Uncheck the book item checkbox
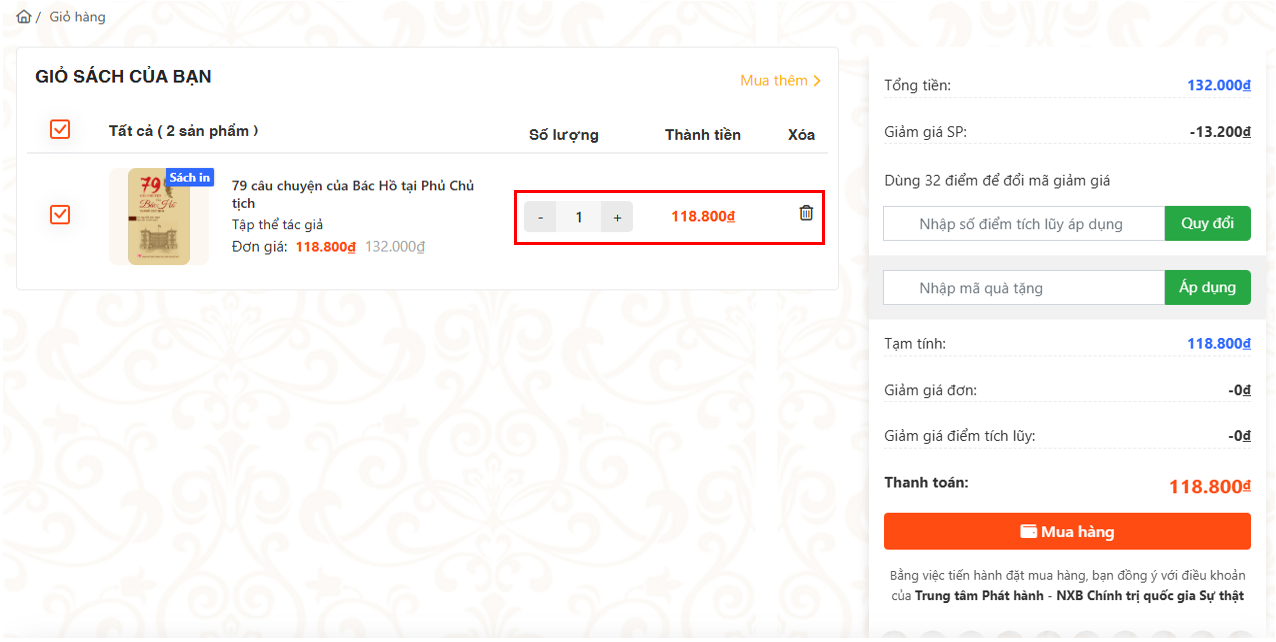 (x=60, y=214)
